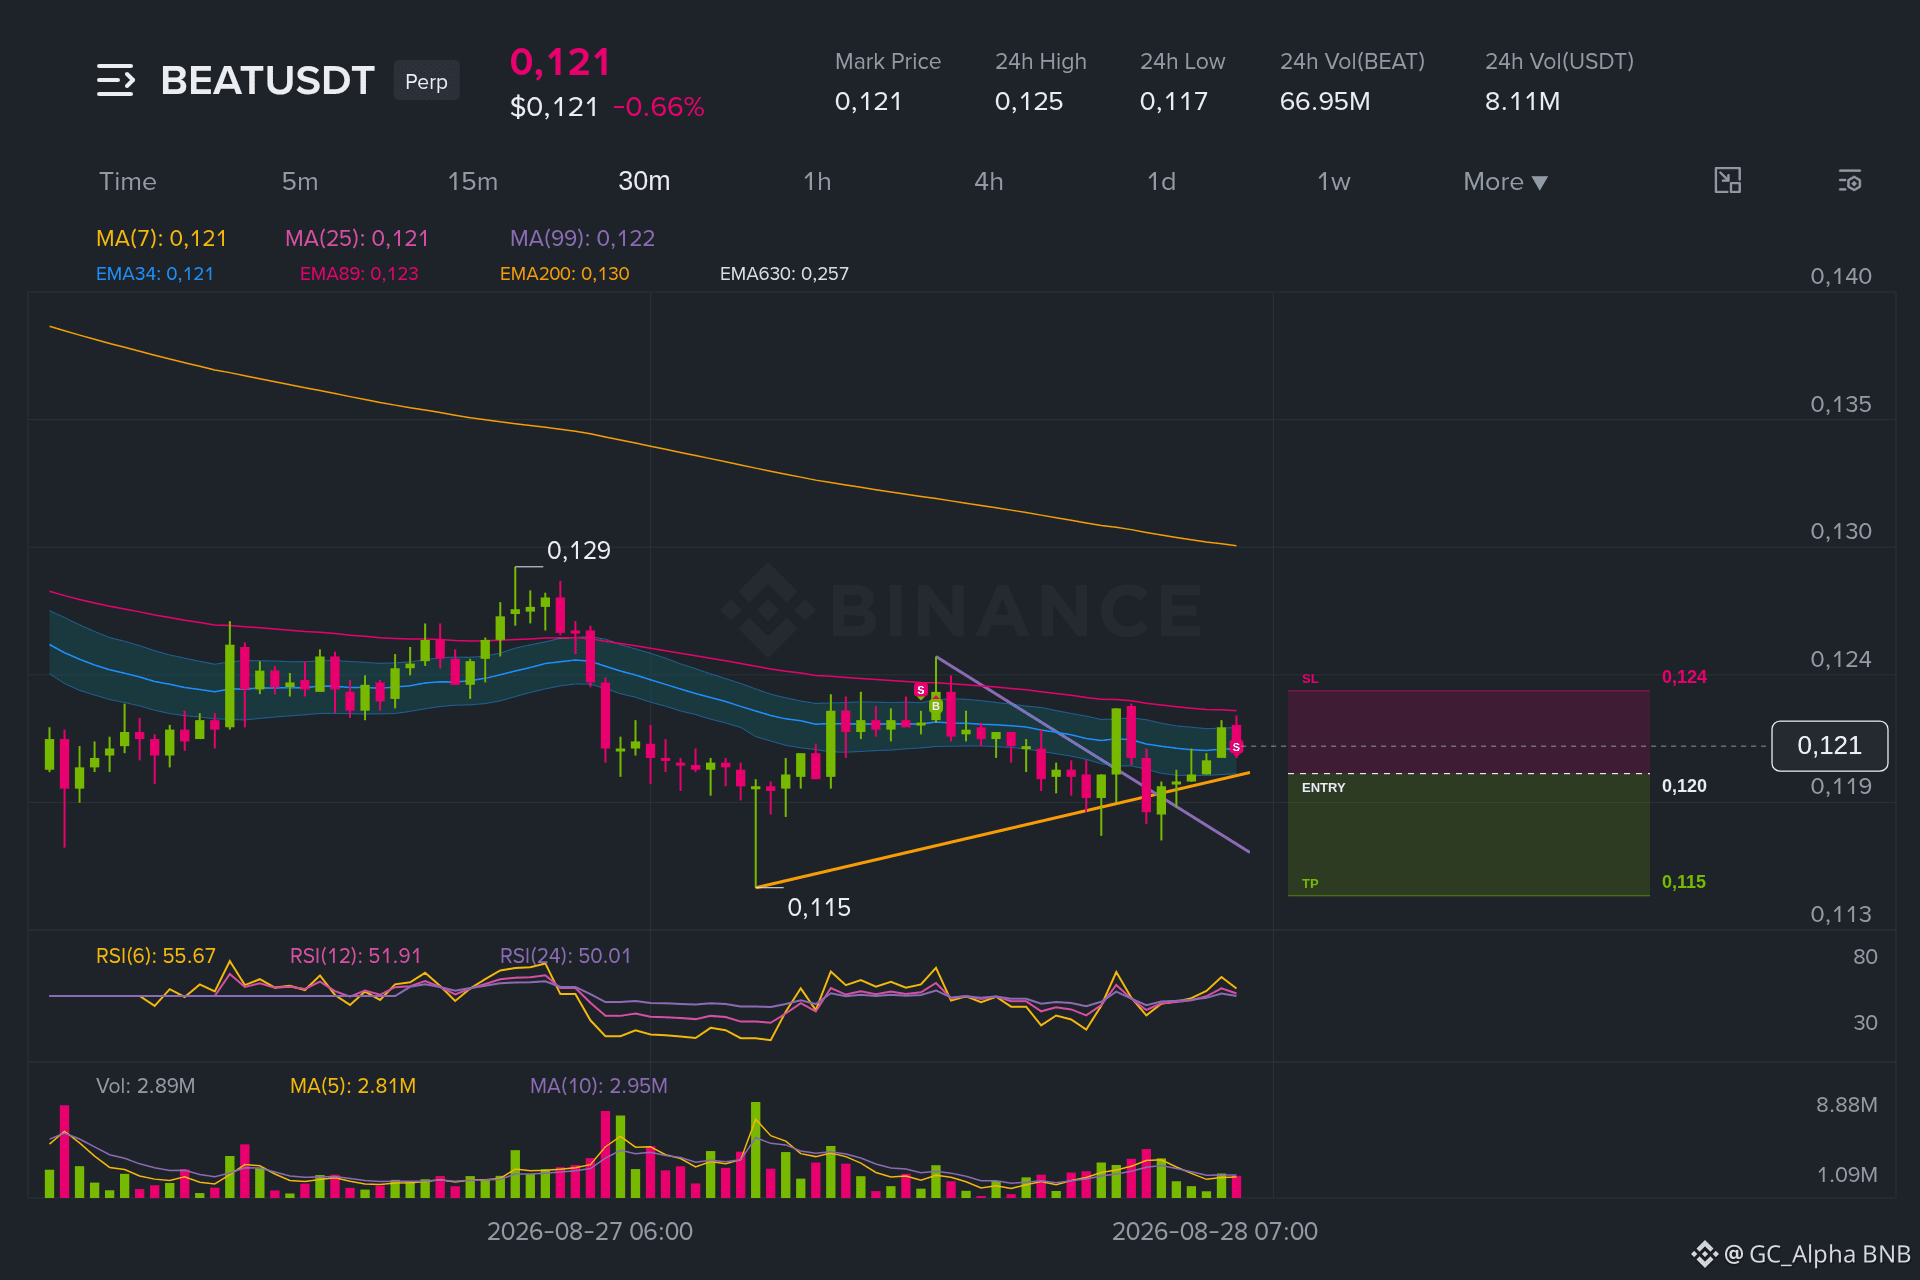The image size is (1920, 1280).
Task: Select the Time chart tab
Action: pos(128,181)
